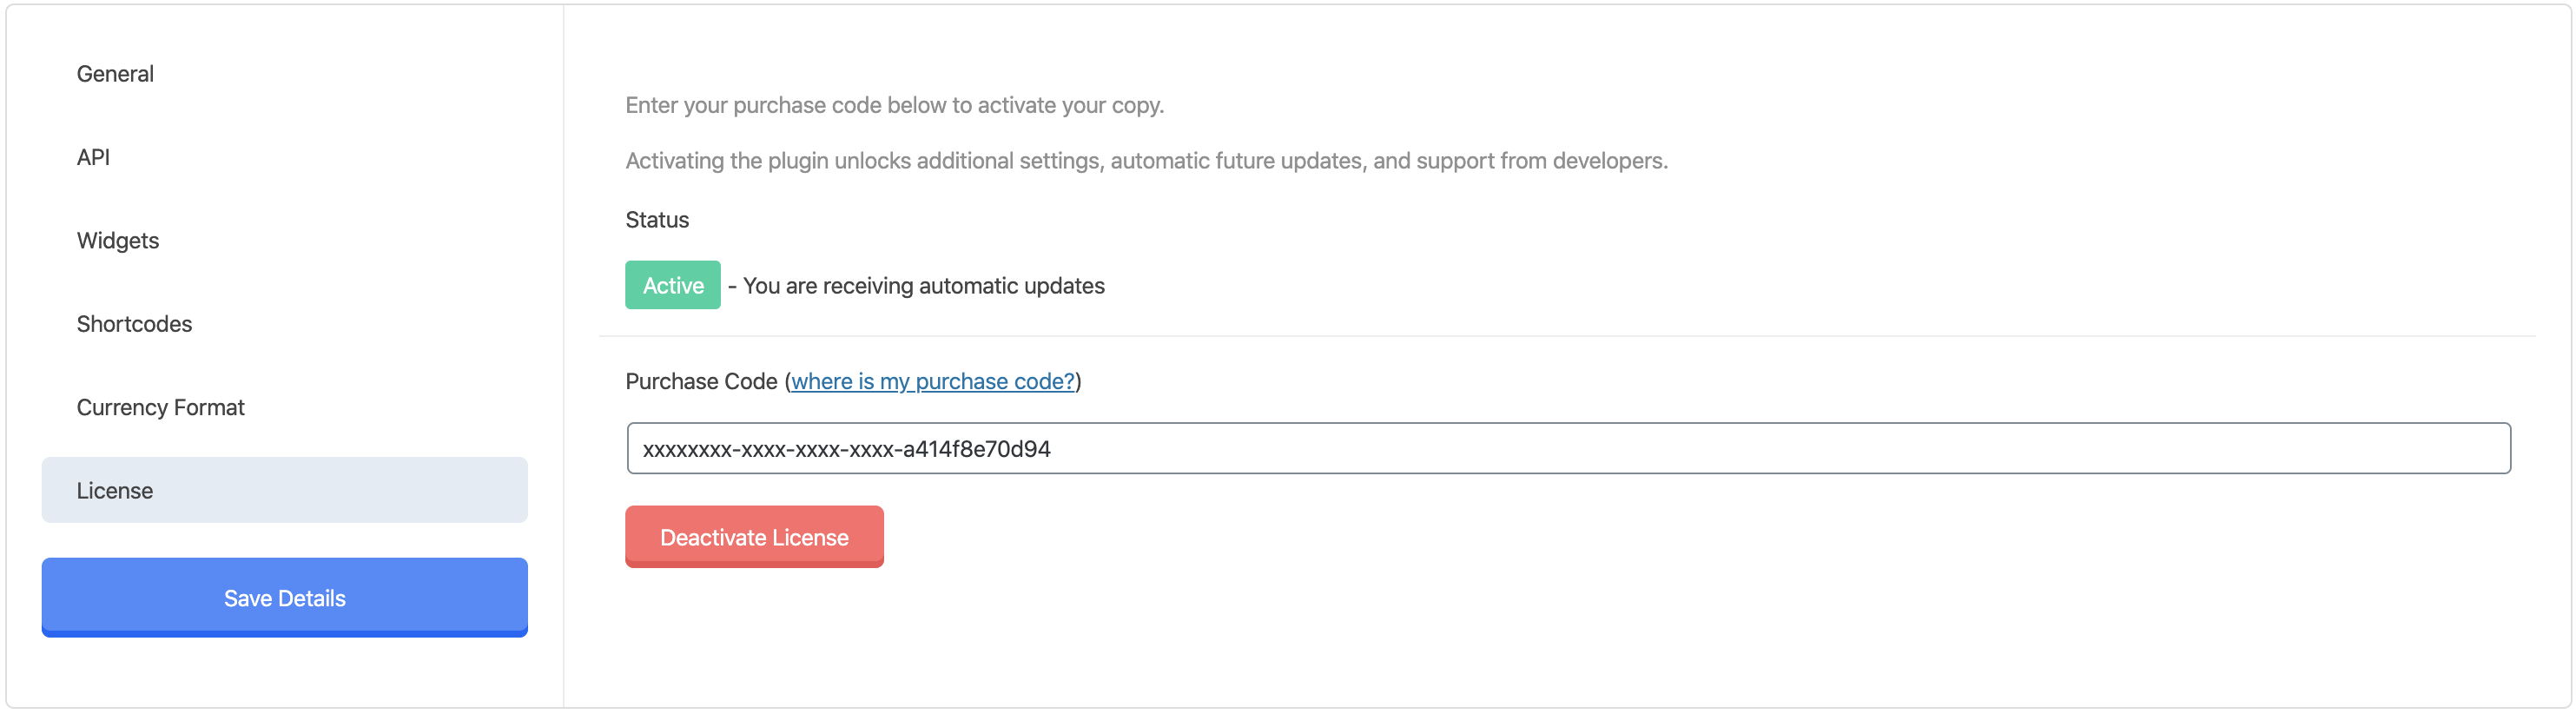Click the 'Status' label

(657, 220)
